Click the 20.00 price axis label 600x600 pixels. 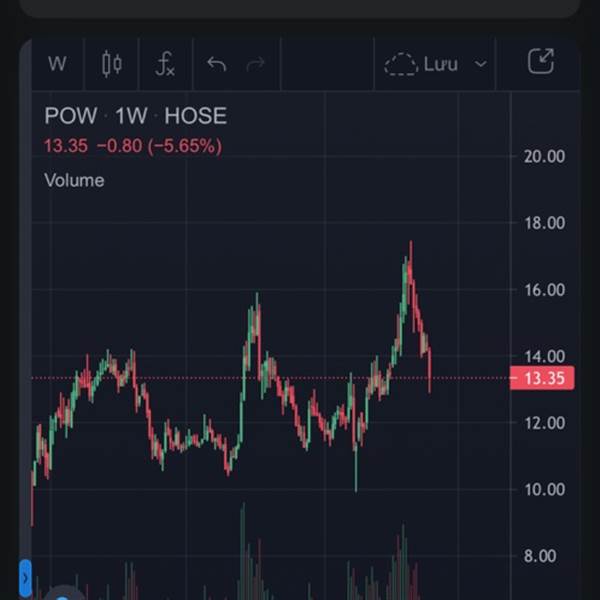point(544,156)
